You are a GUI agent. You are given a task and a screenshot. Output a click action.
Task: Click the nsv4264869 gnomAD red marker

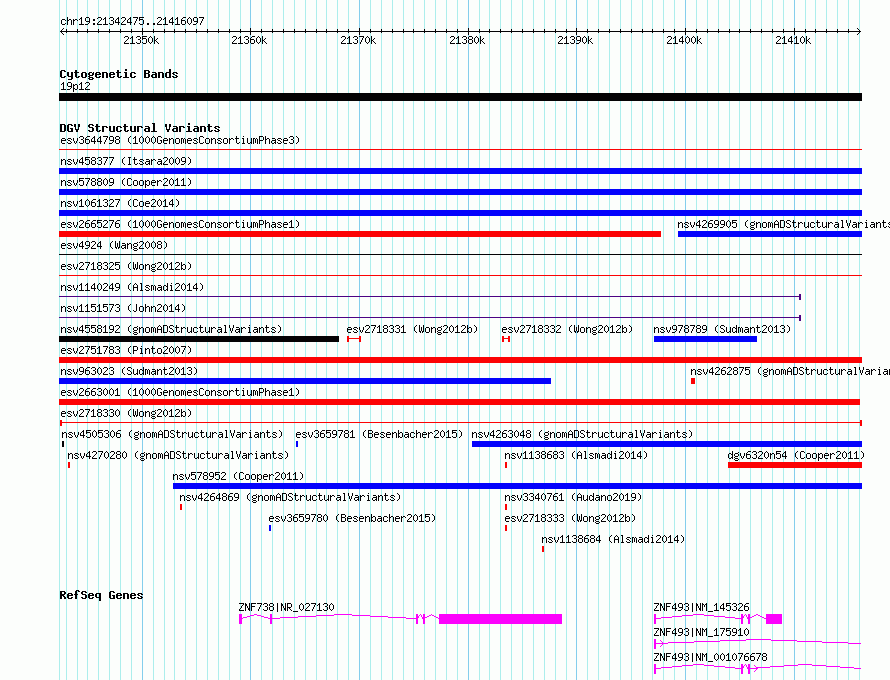coord(181,507)
